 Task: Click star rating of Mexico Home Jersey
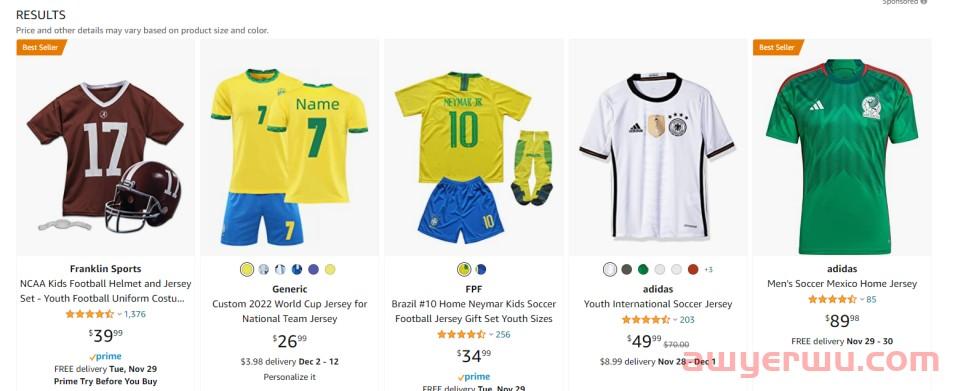pyautogui.click(x=832, y=299)
